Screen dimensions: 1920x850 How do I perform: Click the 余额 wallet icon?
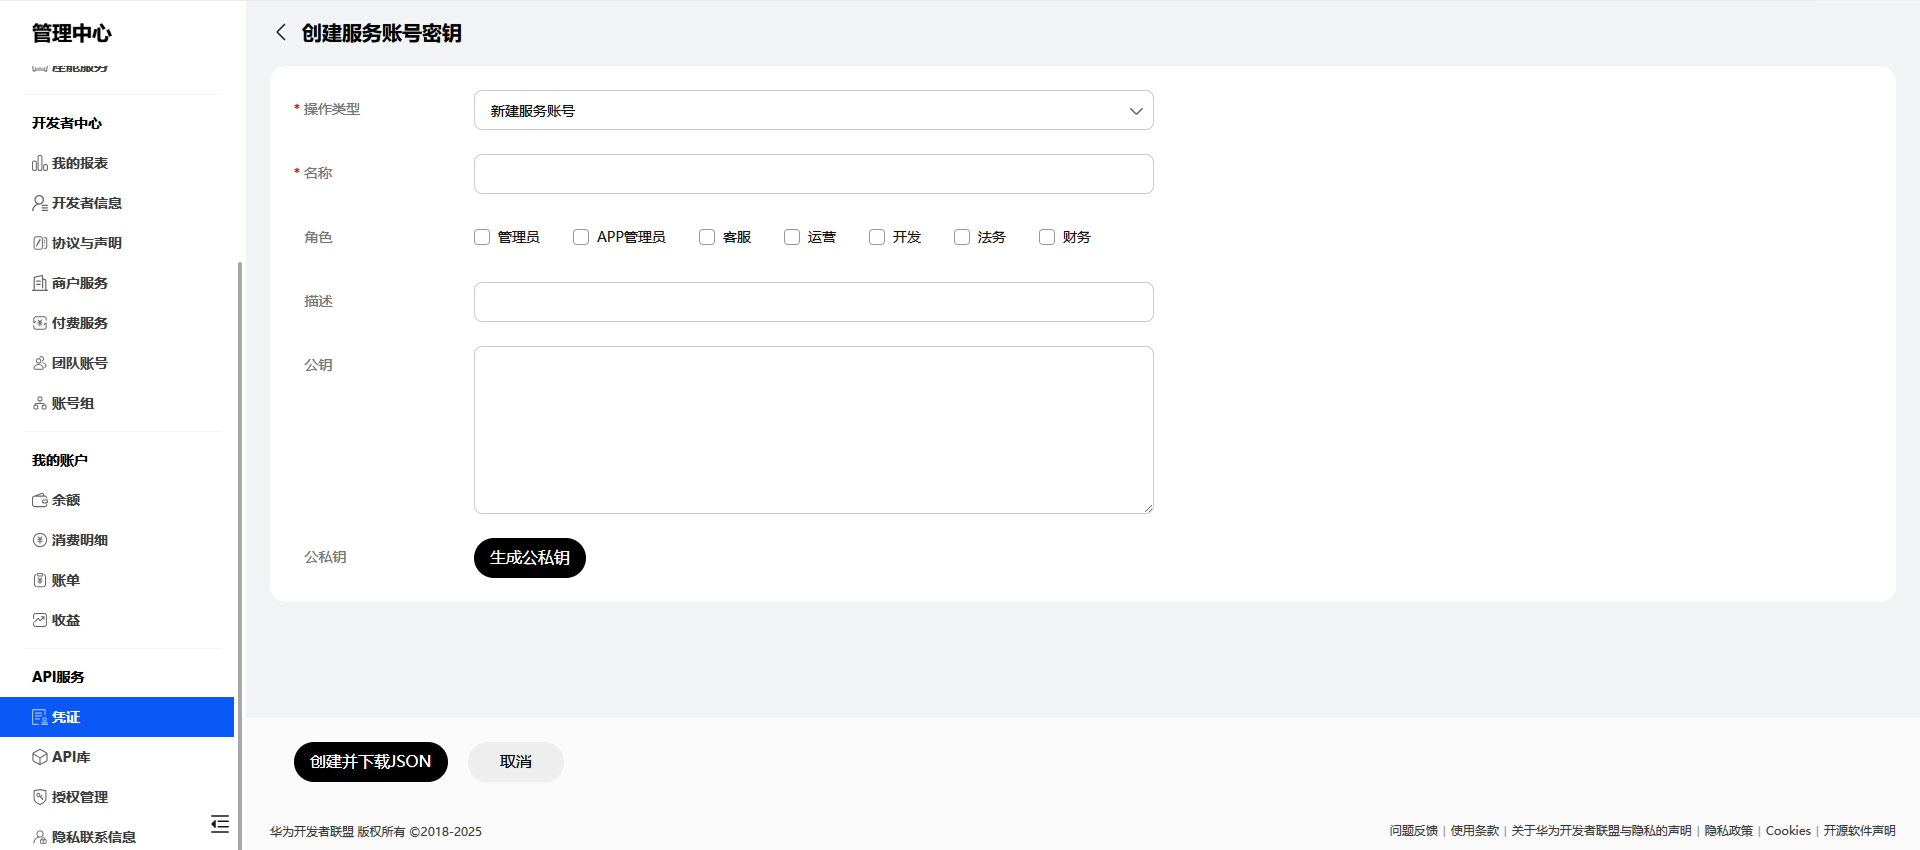(x=40, y=500)
